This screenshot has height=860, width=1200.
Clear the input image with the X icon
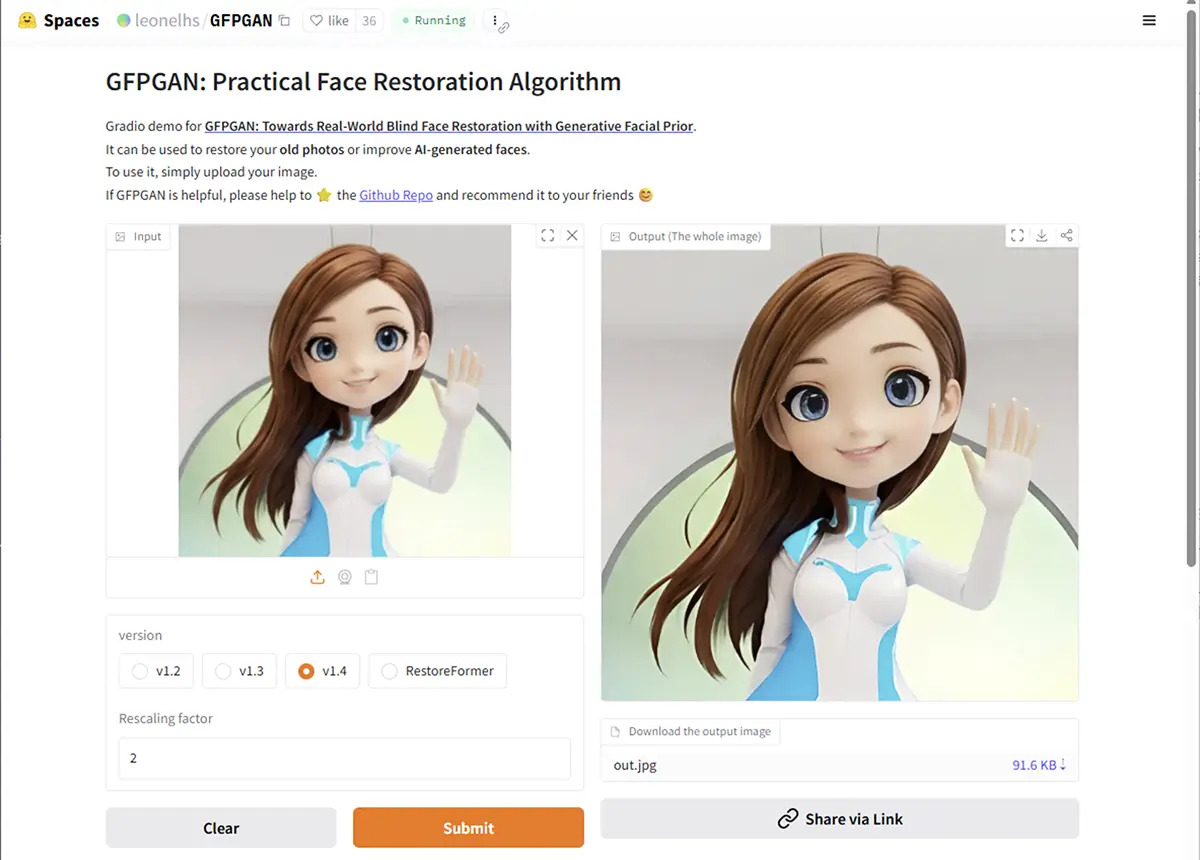click(x=571, y=235)
